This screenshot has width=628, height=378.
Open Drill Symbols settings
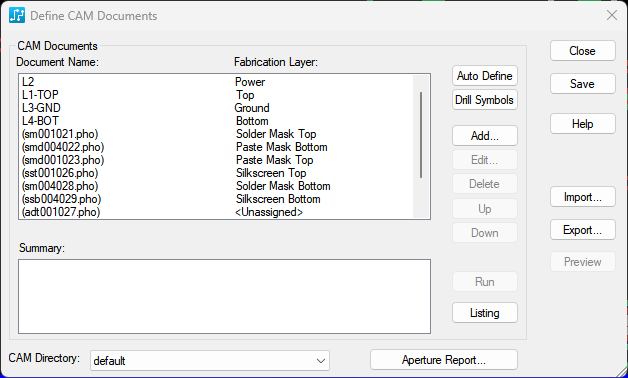tap(485, 100)
